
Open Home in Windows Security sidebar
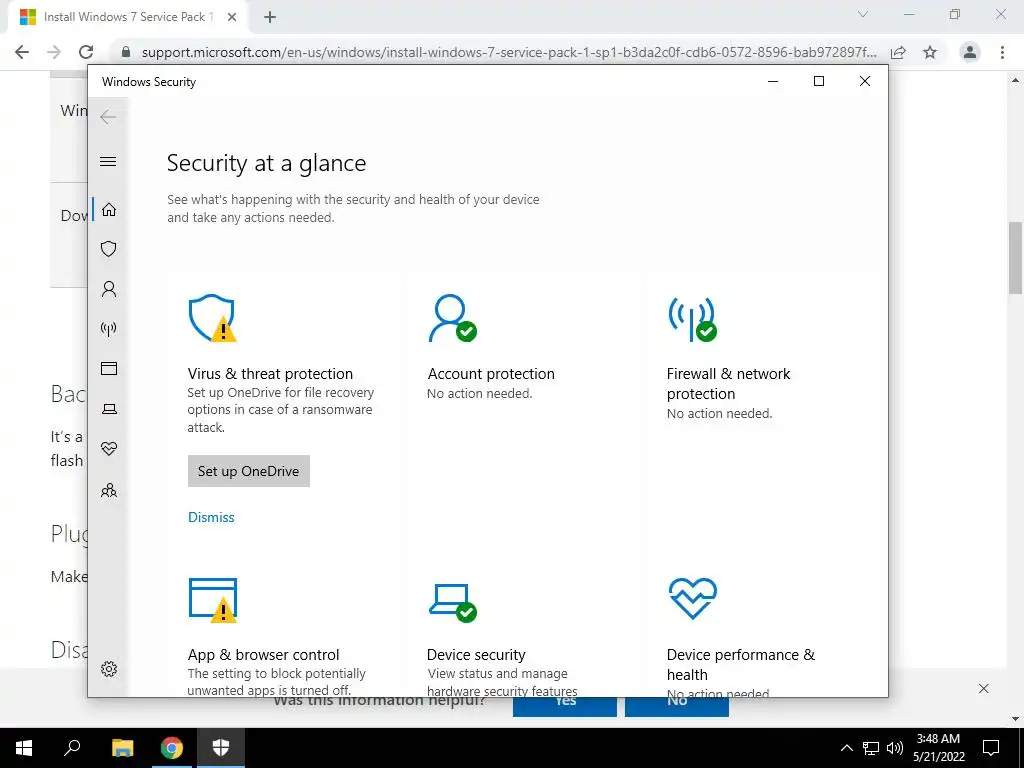pyautogui.click(x=108, y=210)
